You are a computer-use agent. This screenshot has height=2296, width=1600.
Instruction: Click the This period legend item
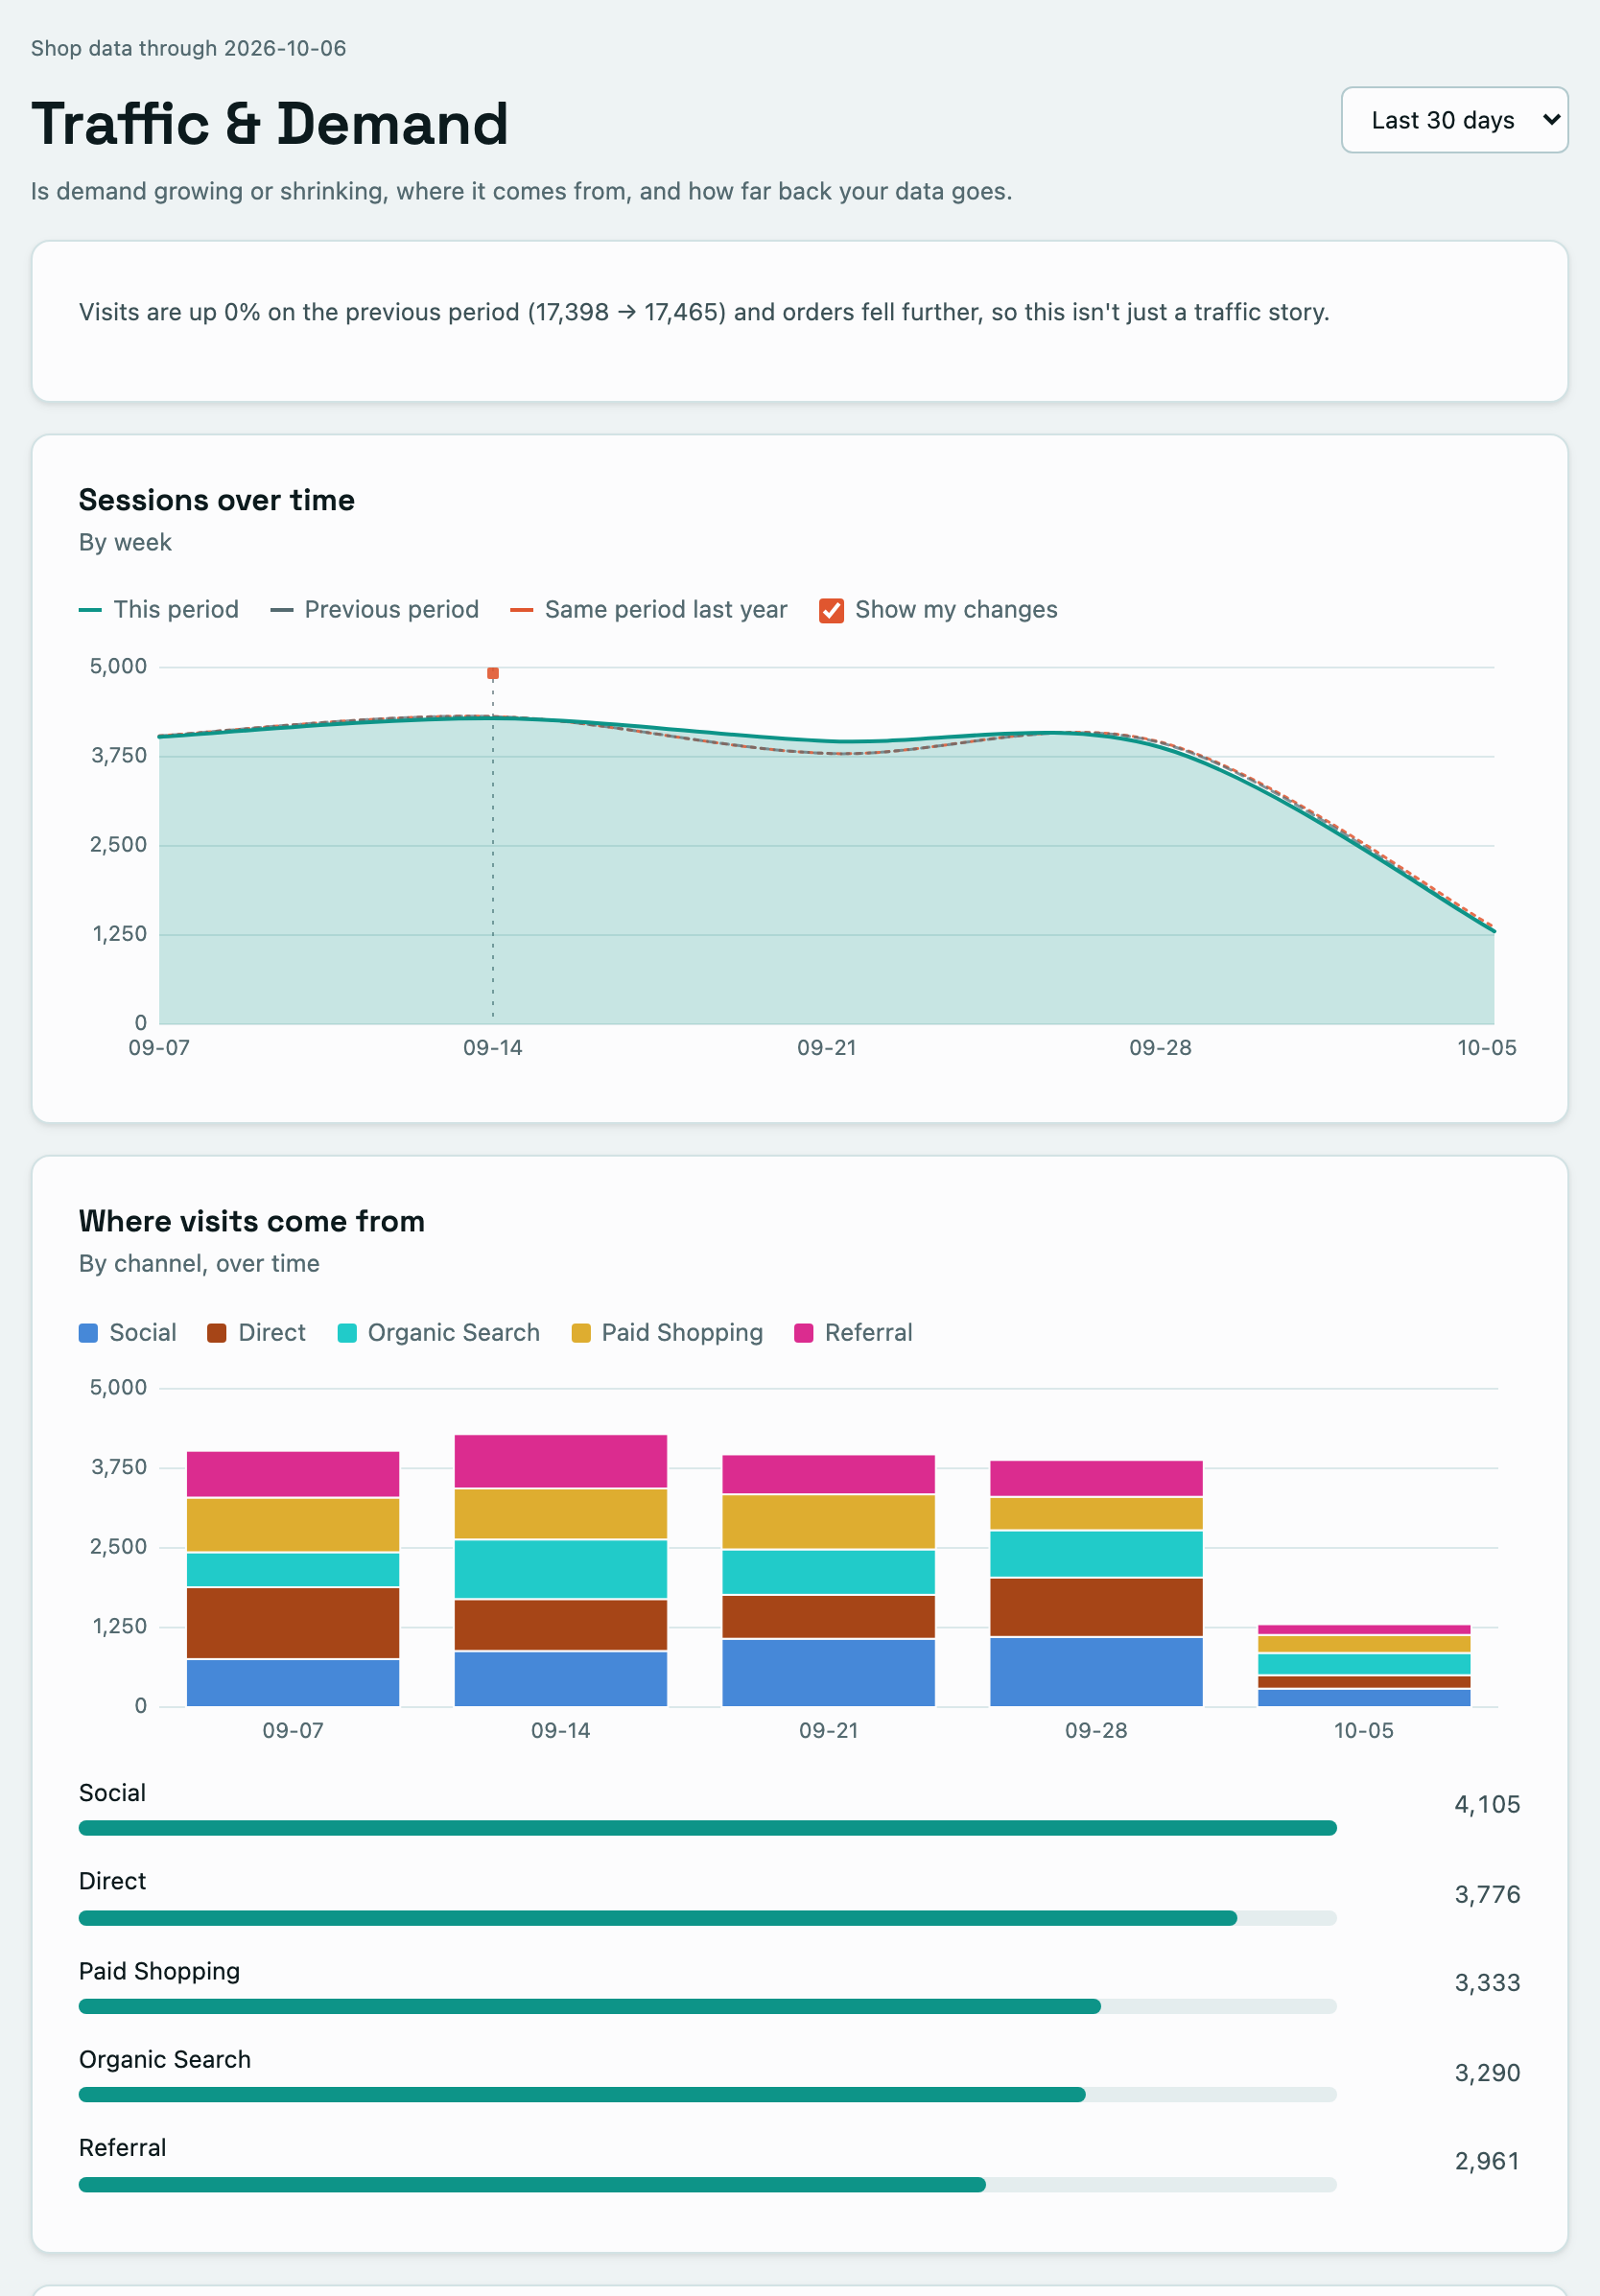coord(159,610)
